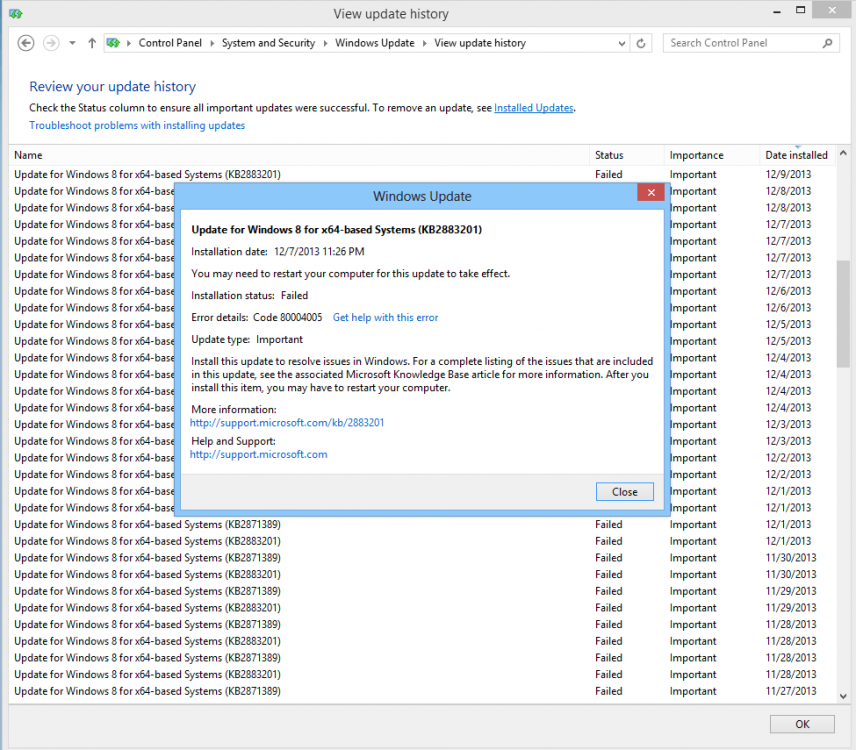The width and height of the screenshot is (856, 750).
Task: Click the 12/9/2013 row's Failed status
Action: [x=609, y=175]
